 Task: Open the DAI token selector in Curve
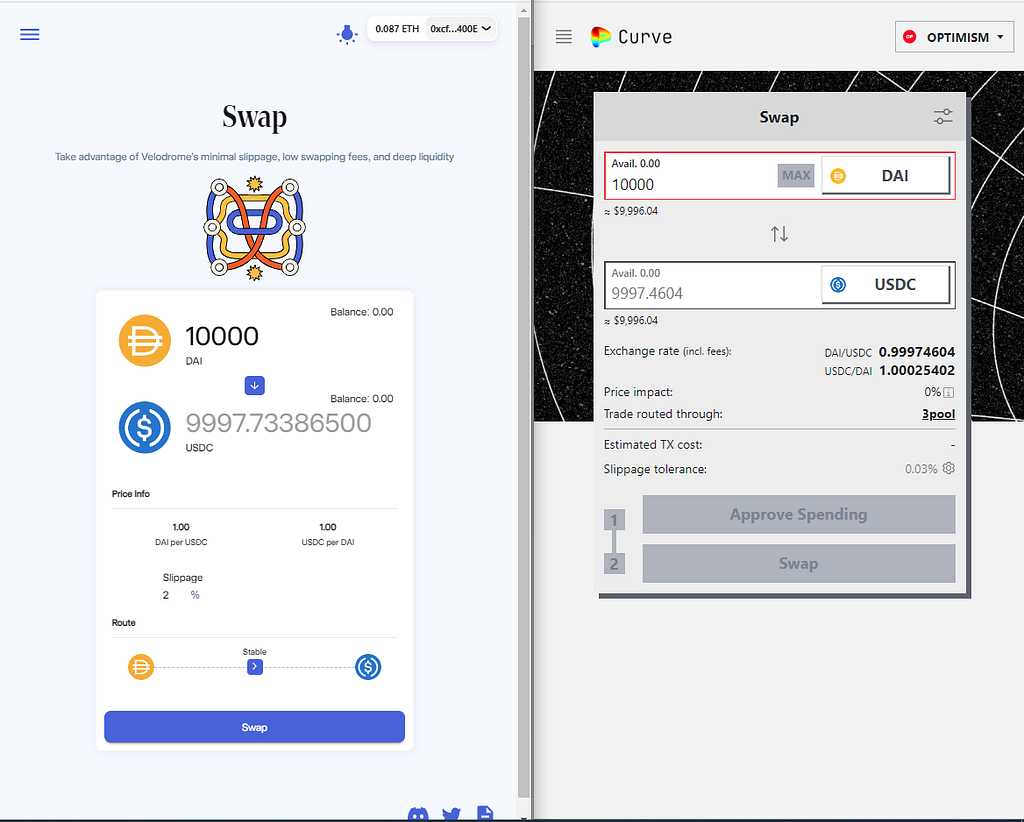click(886, 176)
